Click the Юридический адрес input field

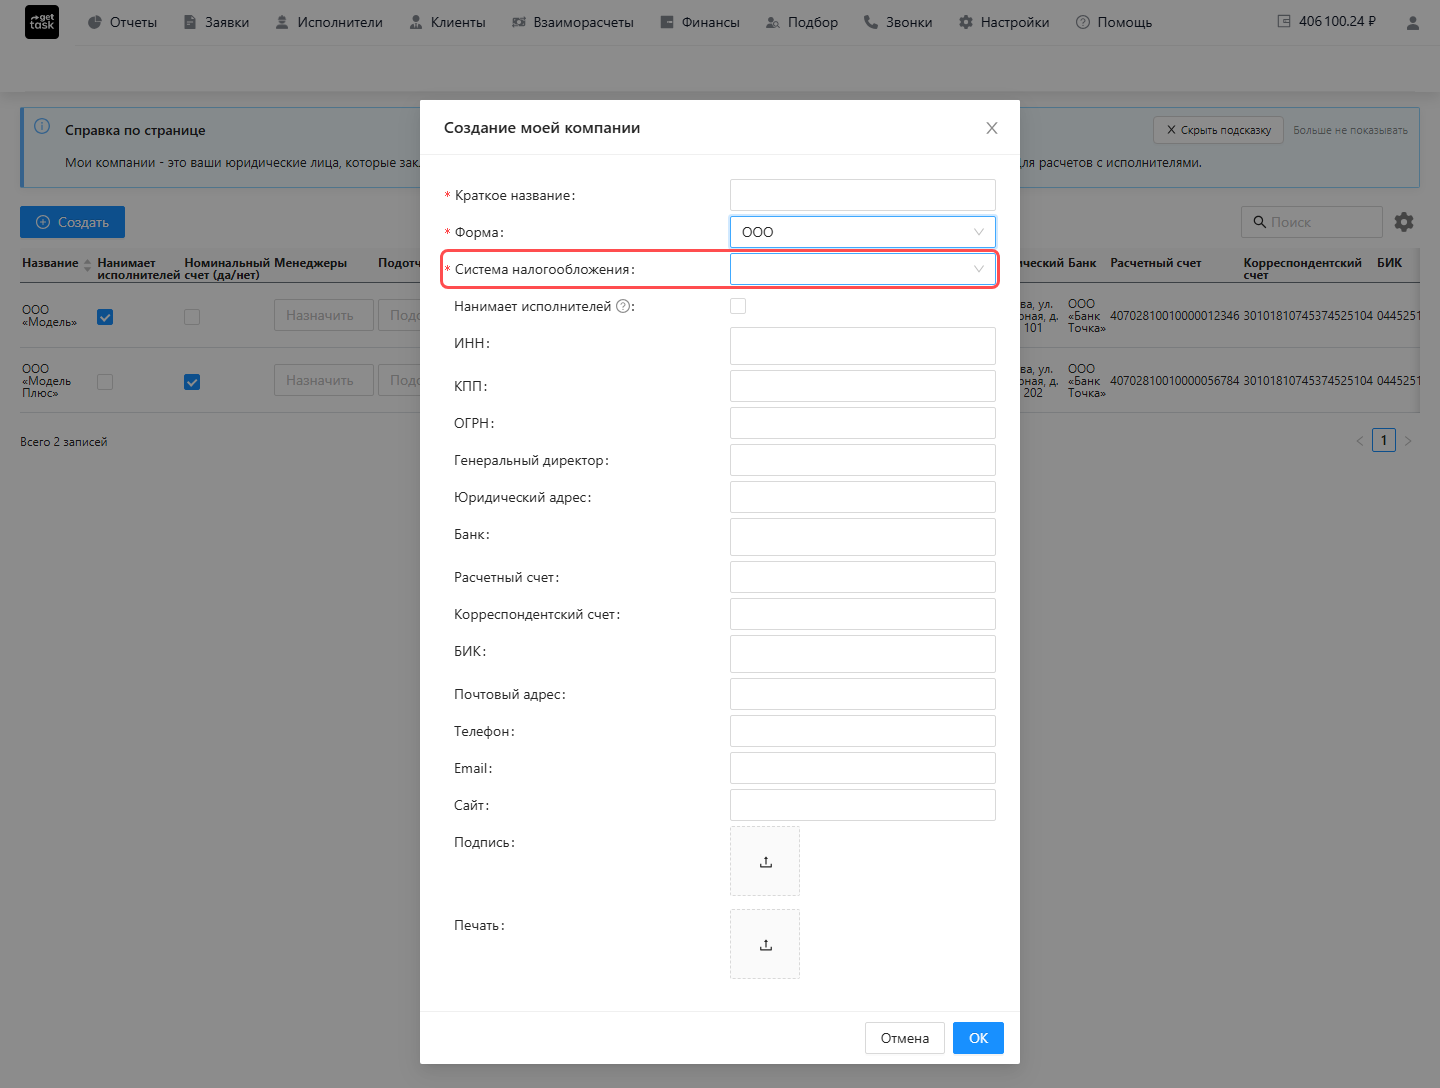tap(863, 497)
